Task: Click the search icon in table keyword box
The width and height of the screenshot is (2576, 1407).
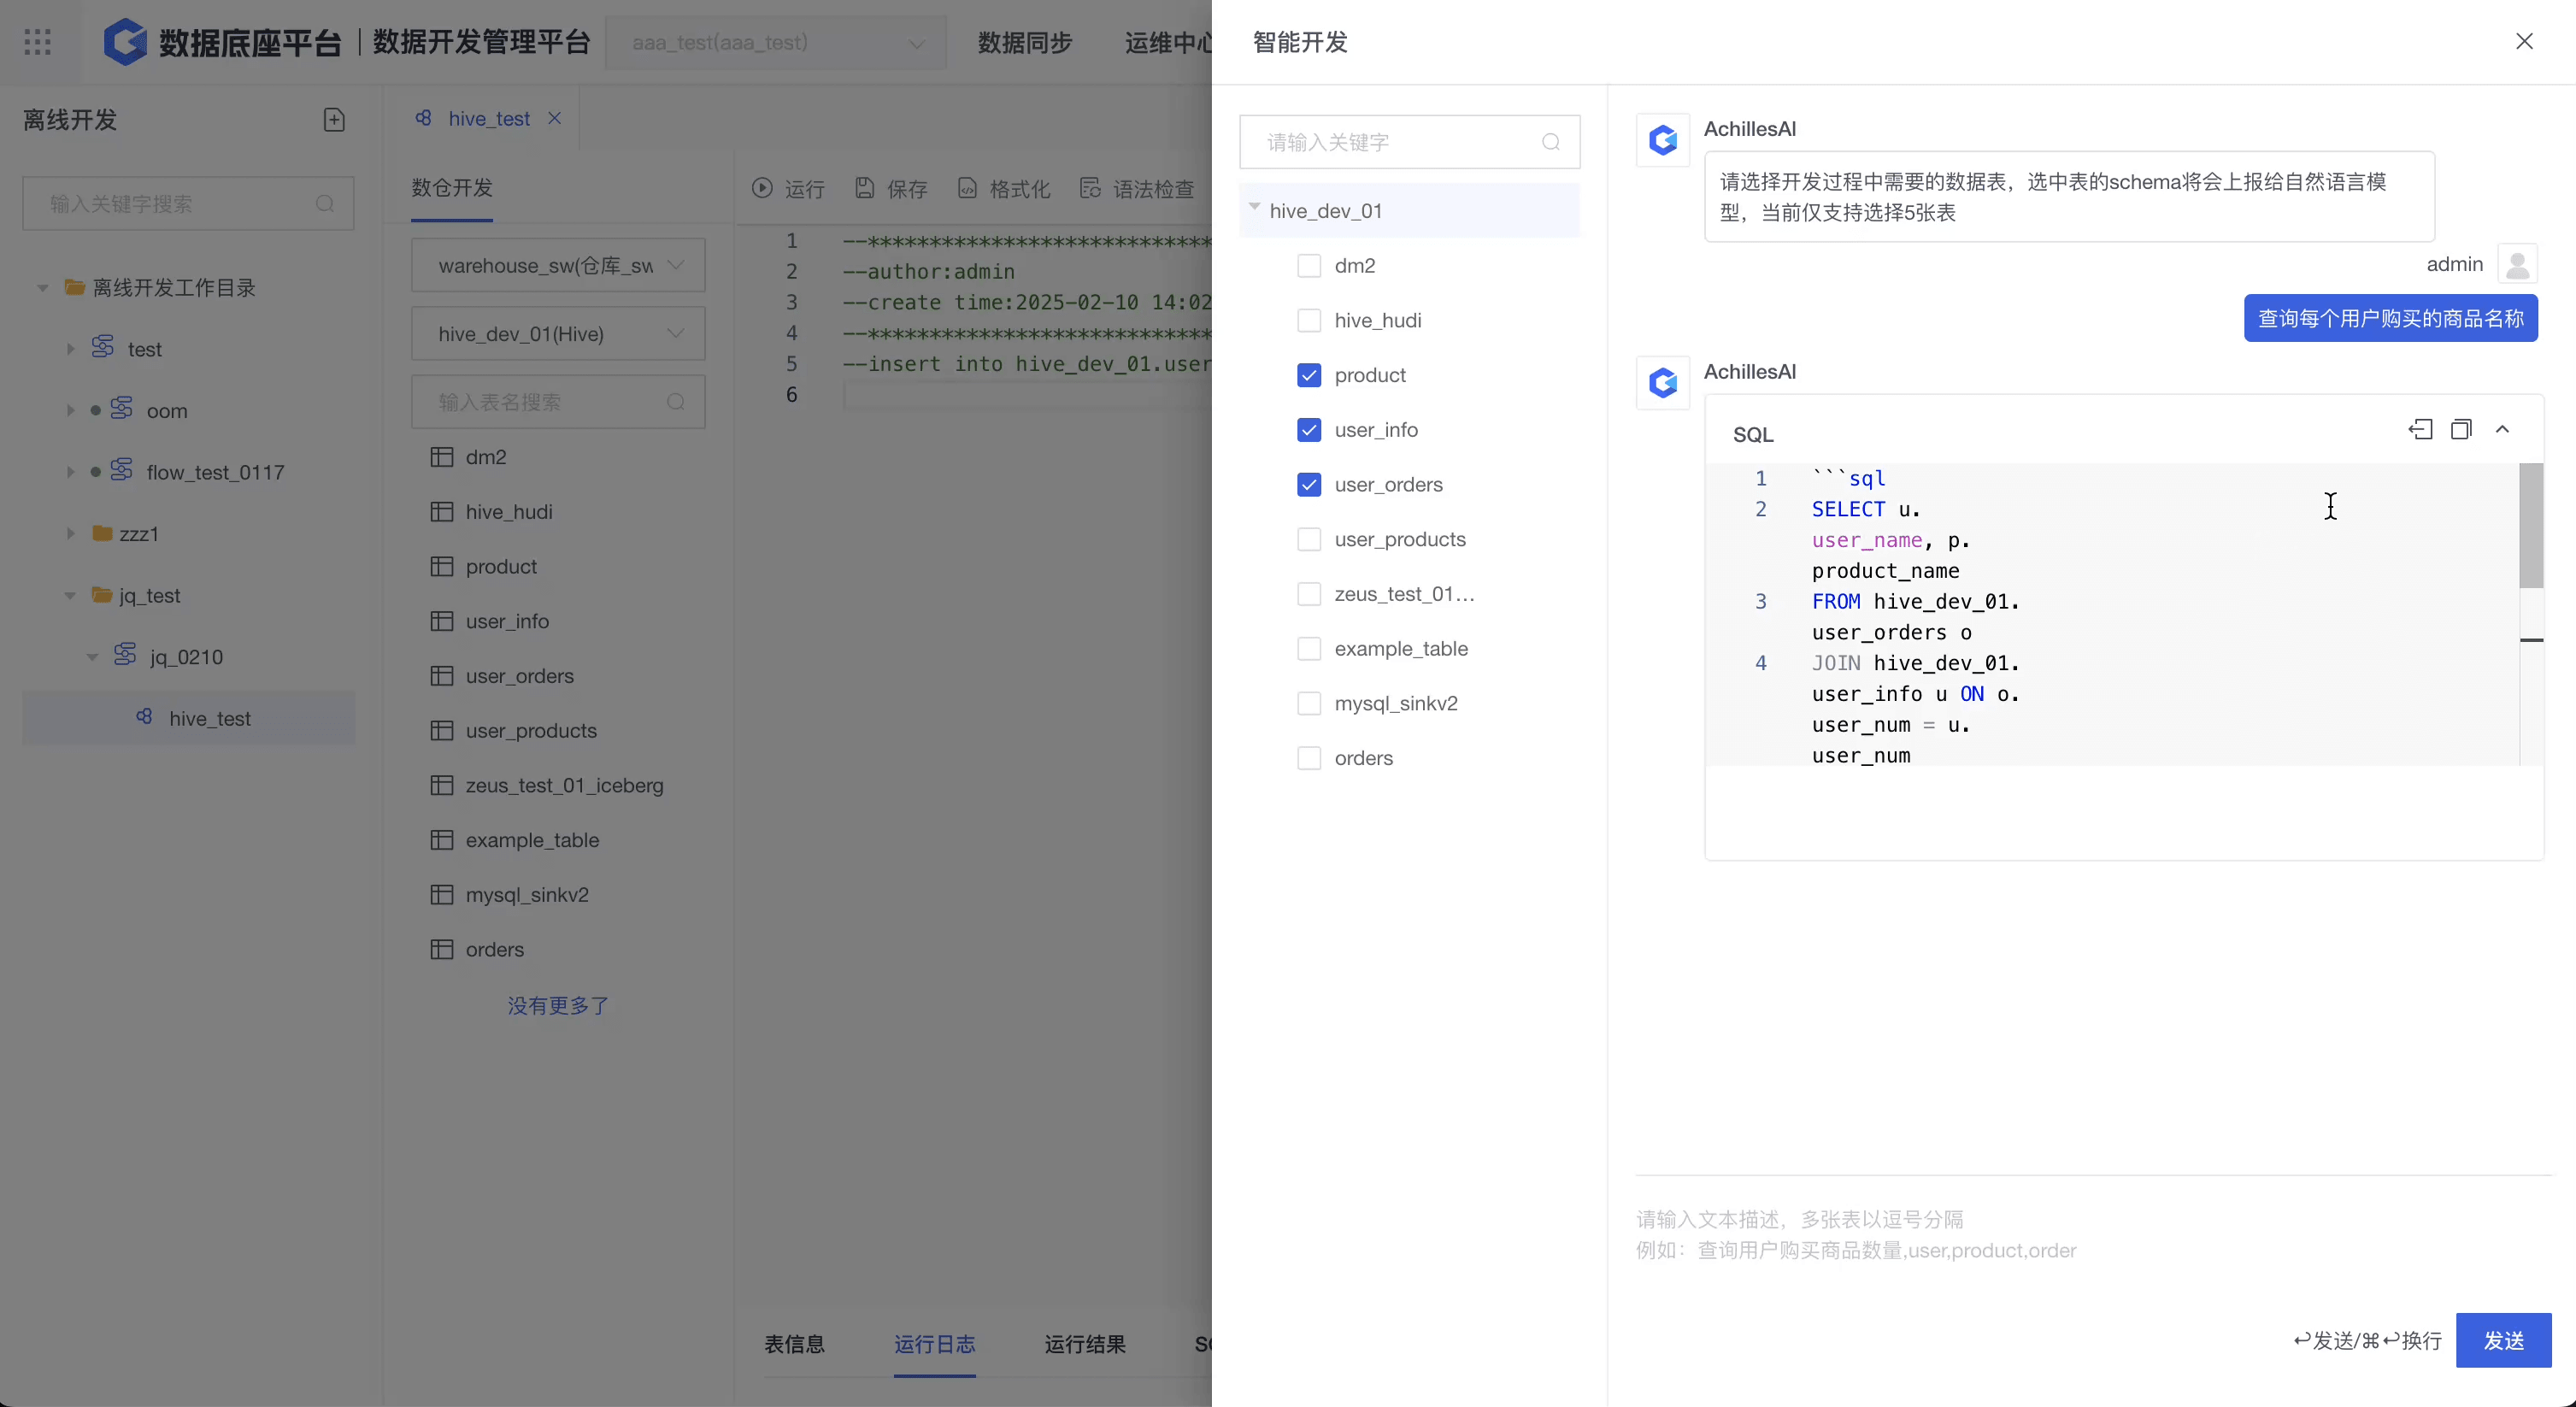Action: click(x=1550, y=142)
